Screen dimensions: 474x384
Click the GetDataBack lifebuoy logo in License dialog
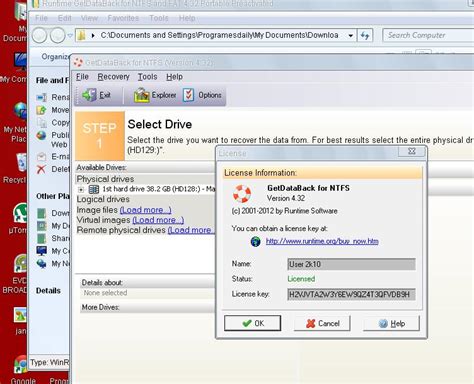(x=242, y=194)
